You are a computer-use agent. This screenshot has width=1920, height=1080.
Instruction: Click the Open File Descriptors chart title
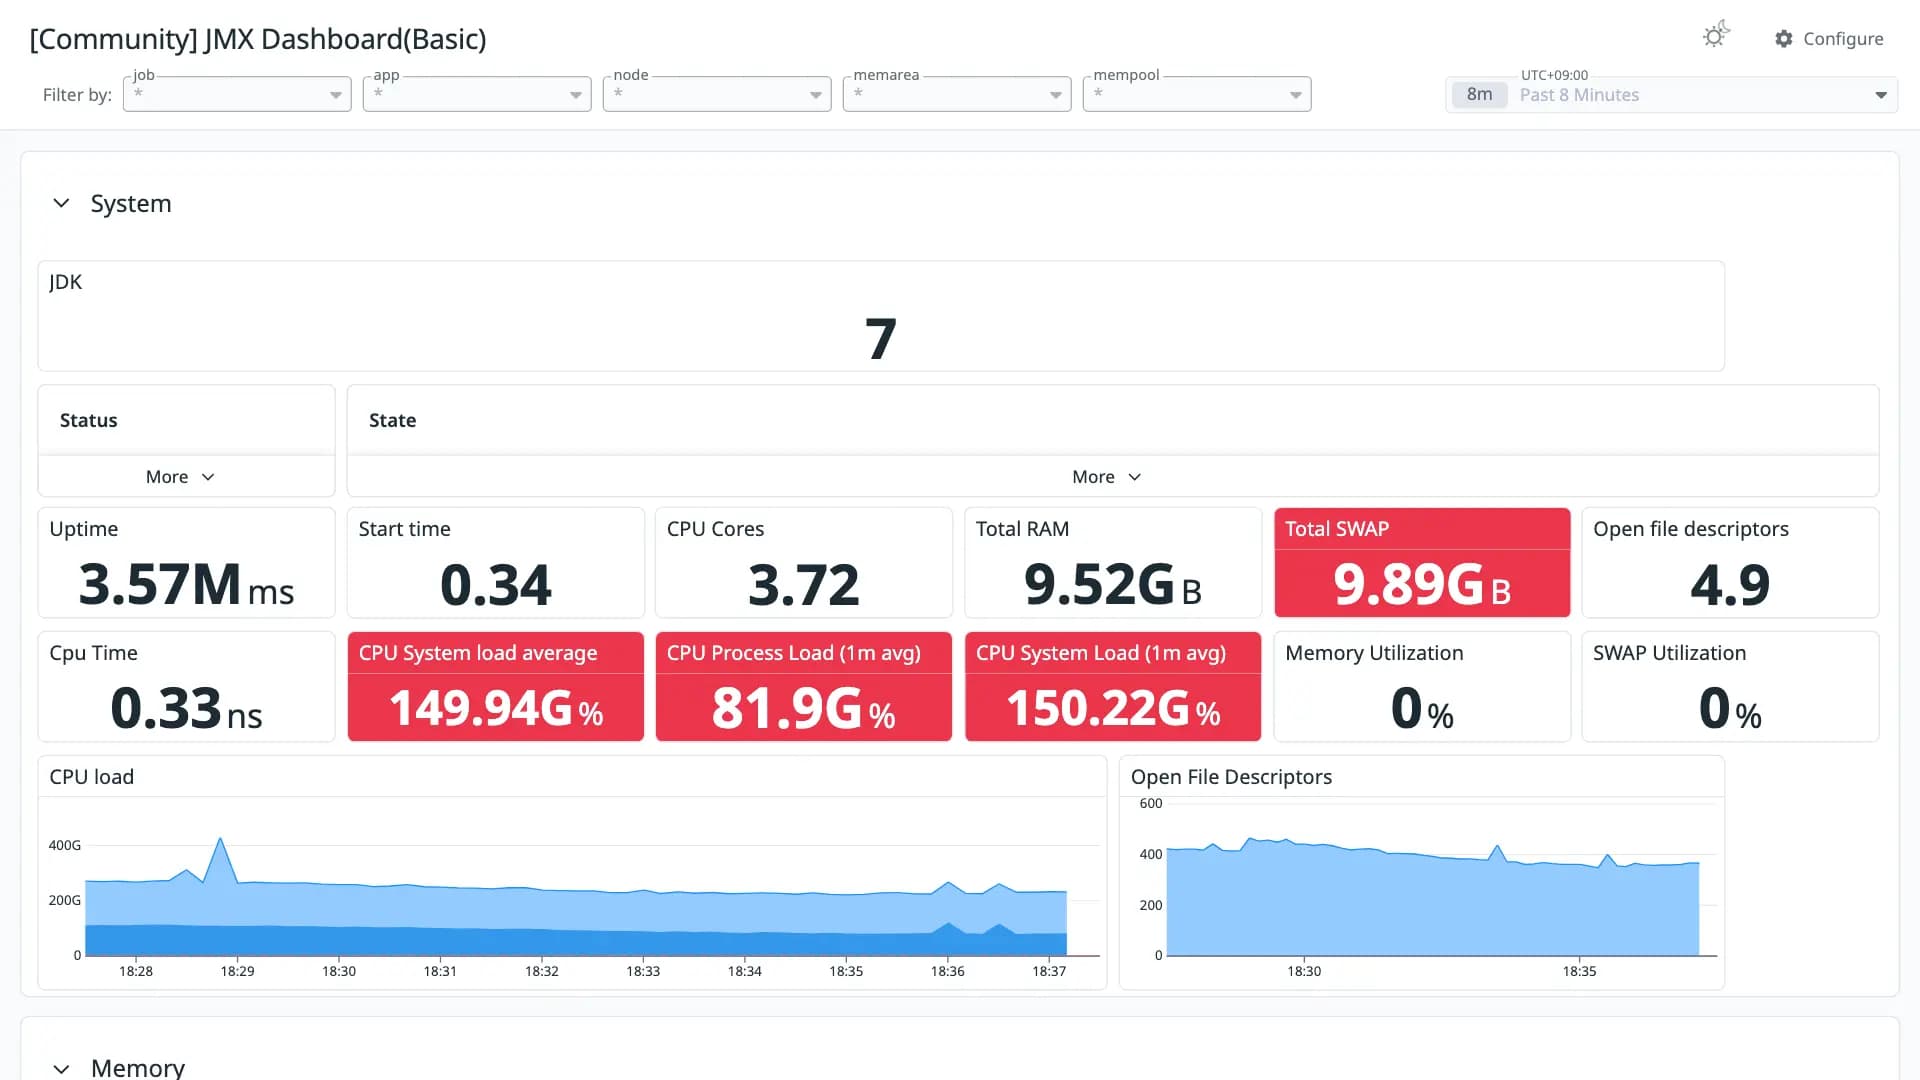[x=1231, y=777]
